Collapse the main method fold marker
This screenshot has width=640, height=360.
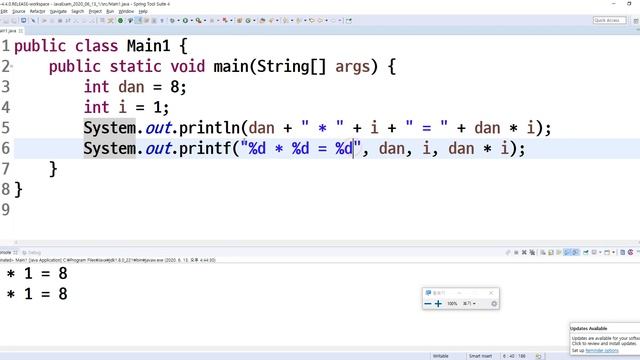(x=12, y=66)
